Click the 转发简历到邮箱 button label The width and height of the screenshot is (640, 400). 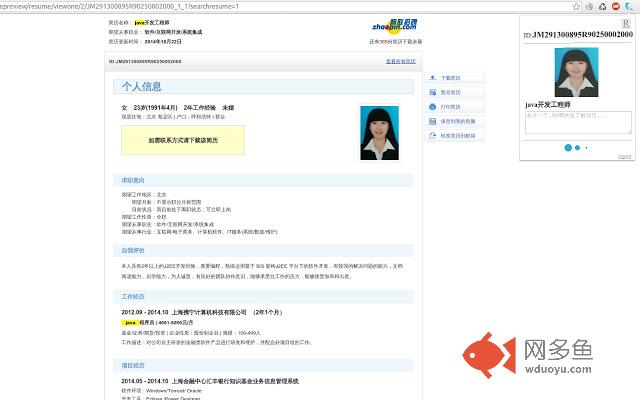[458, 136]
